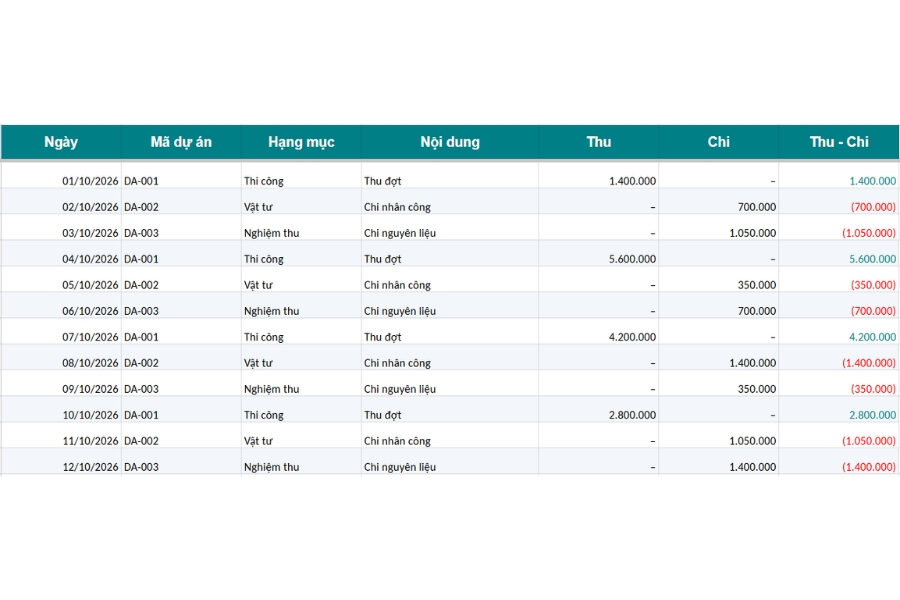900x600 pixels.
Task: Select the Ngày column header
Action: tap(61, 142)
